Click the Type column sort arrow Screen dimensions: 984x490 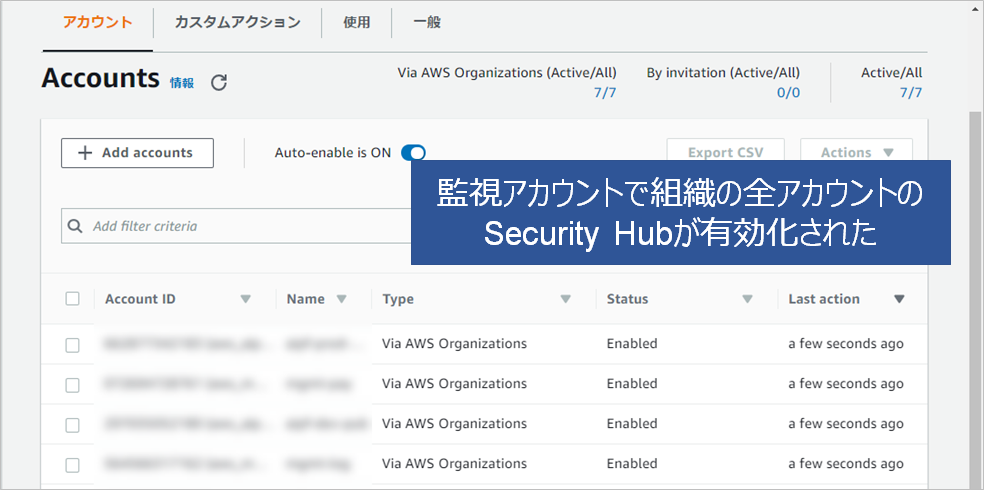tap(565, 299)
